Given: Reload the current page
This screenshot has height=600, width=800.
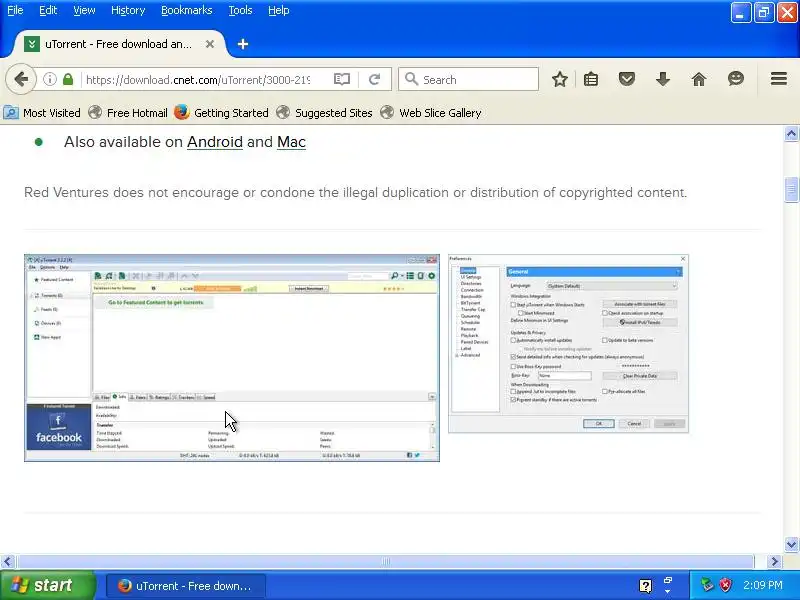Looking at the screenshot, I should 375,79.
